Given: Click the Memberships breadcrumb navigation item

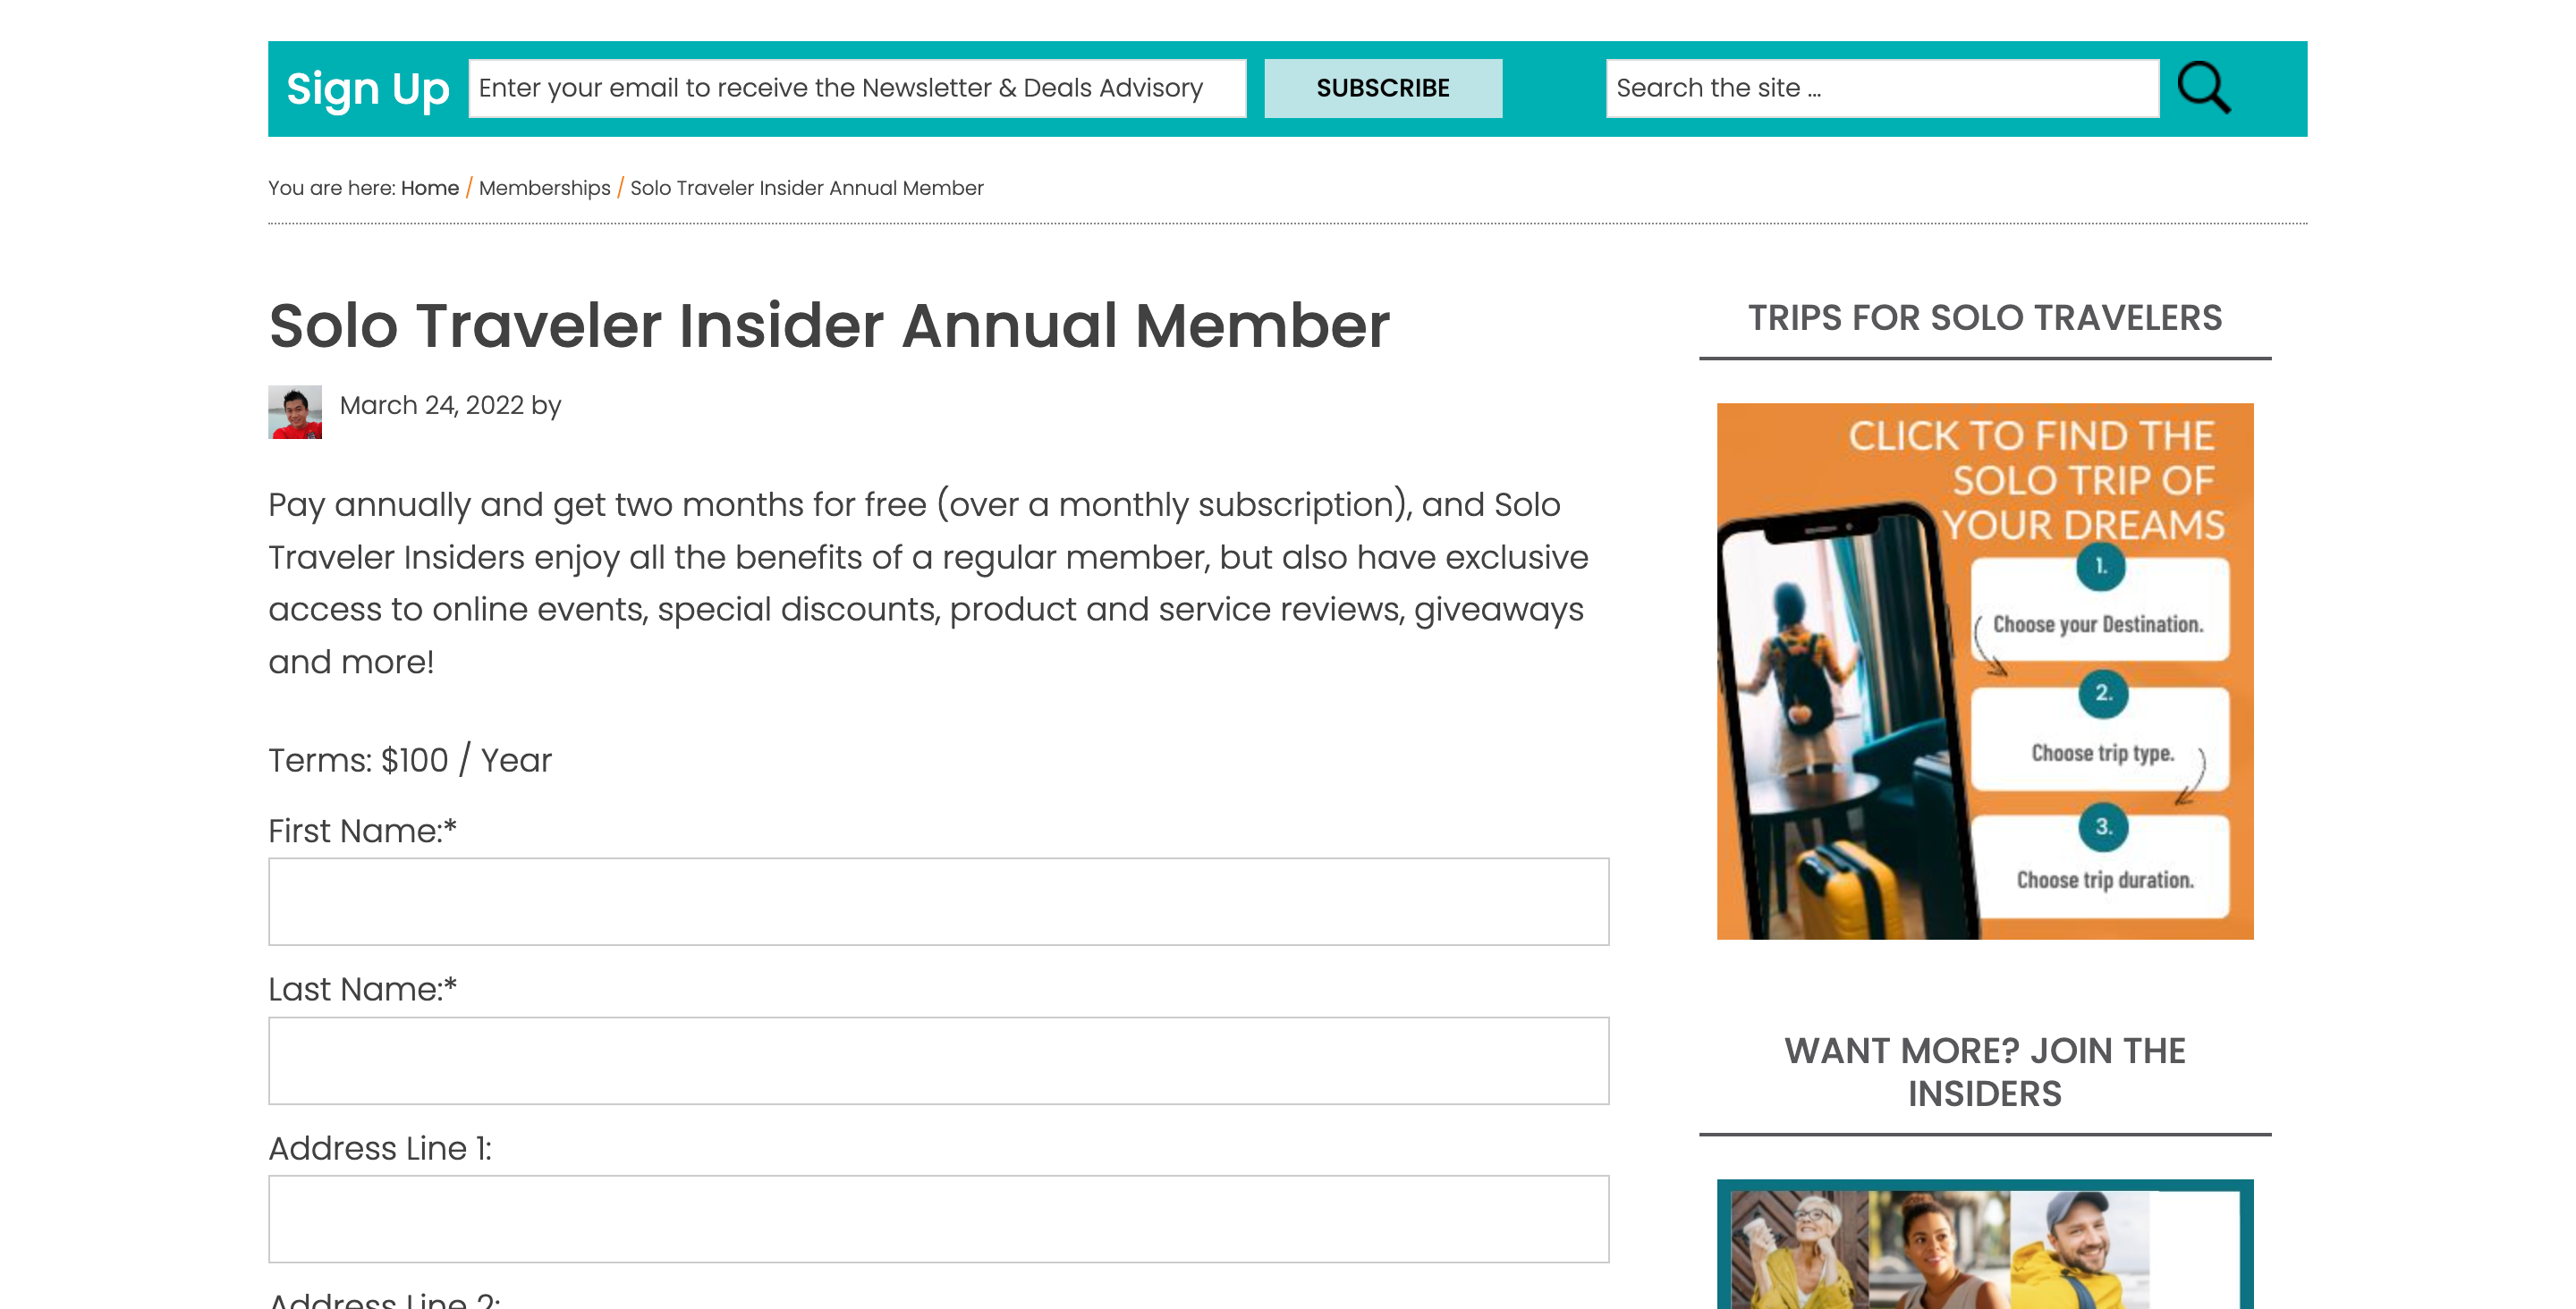Looking at the screenshot, I should 544,187.
